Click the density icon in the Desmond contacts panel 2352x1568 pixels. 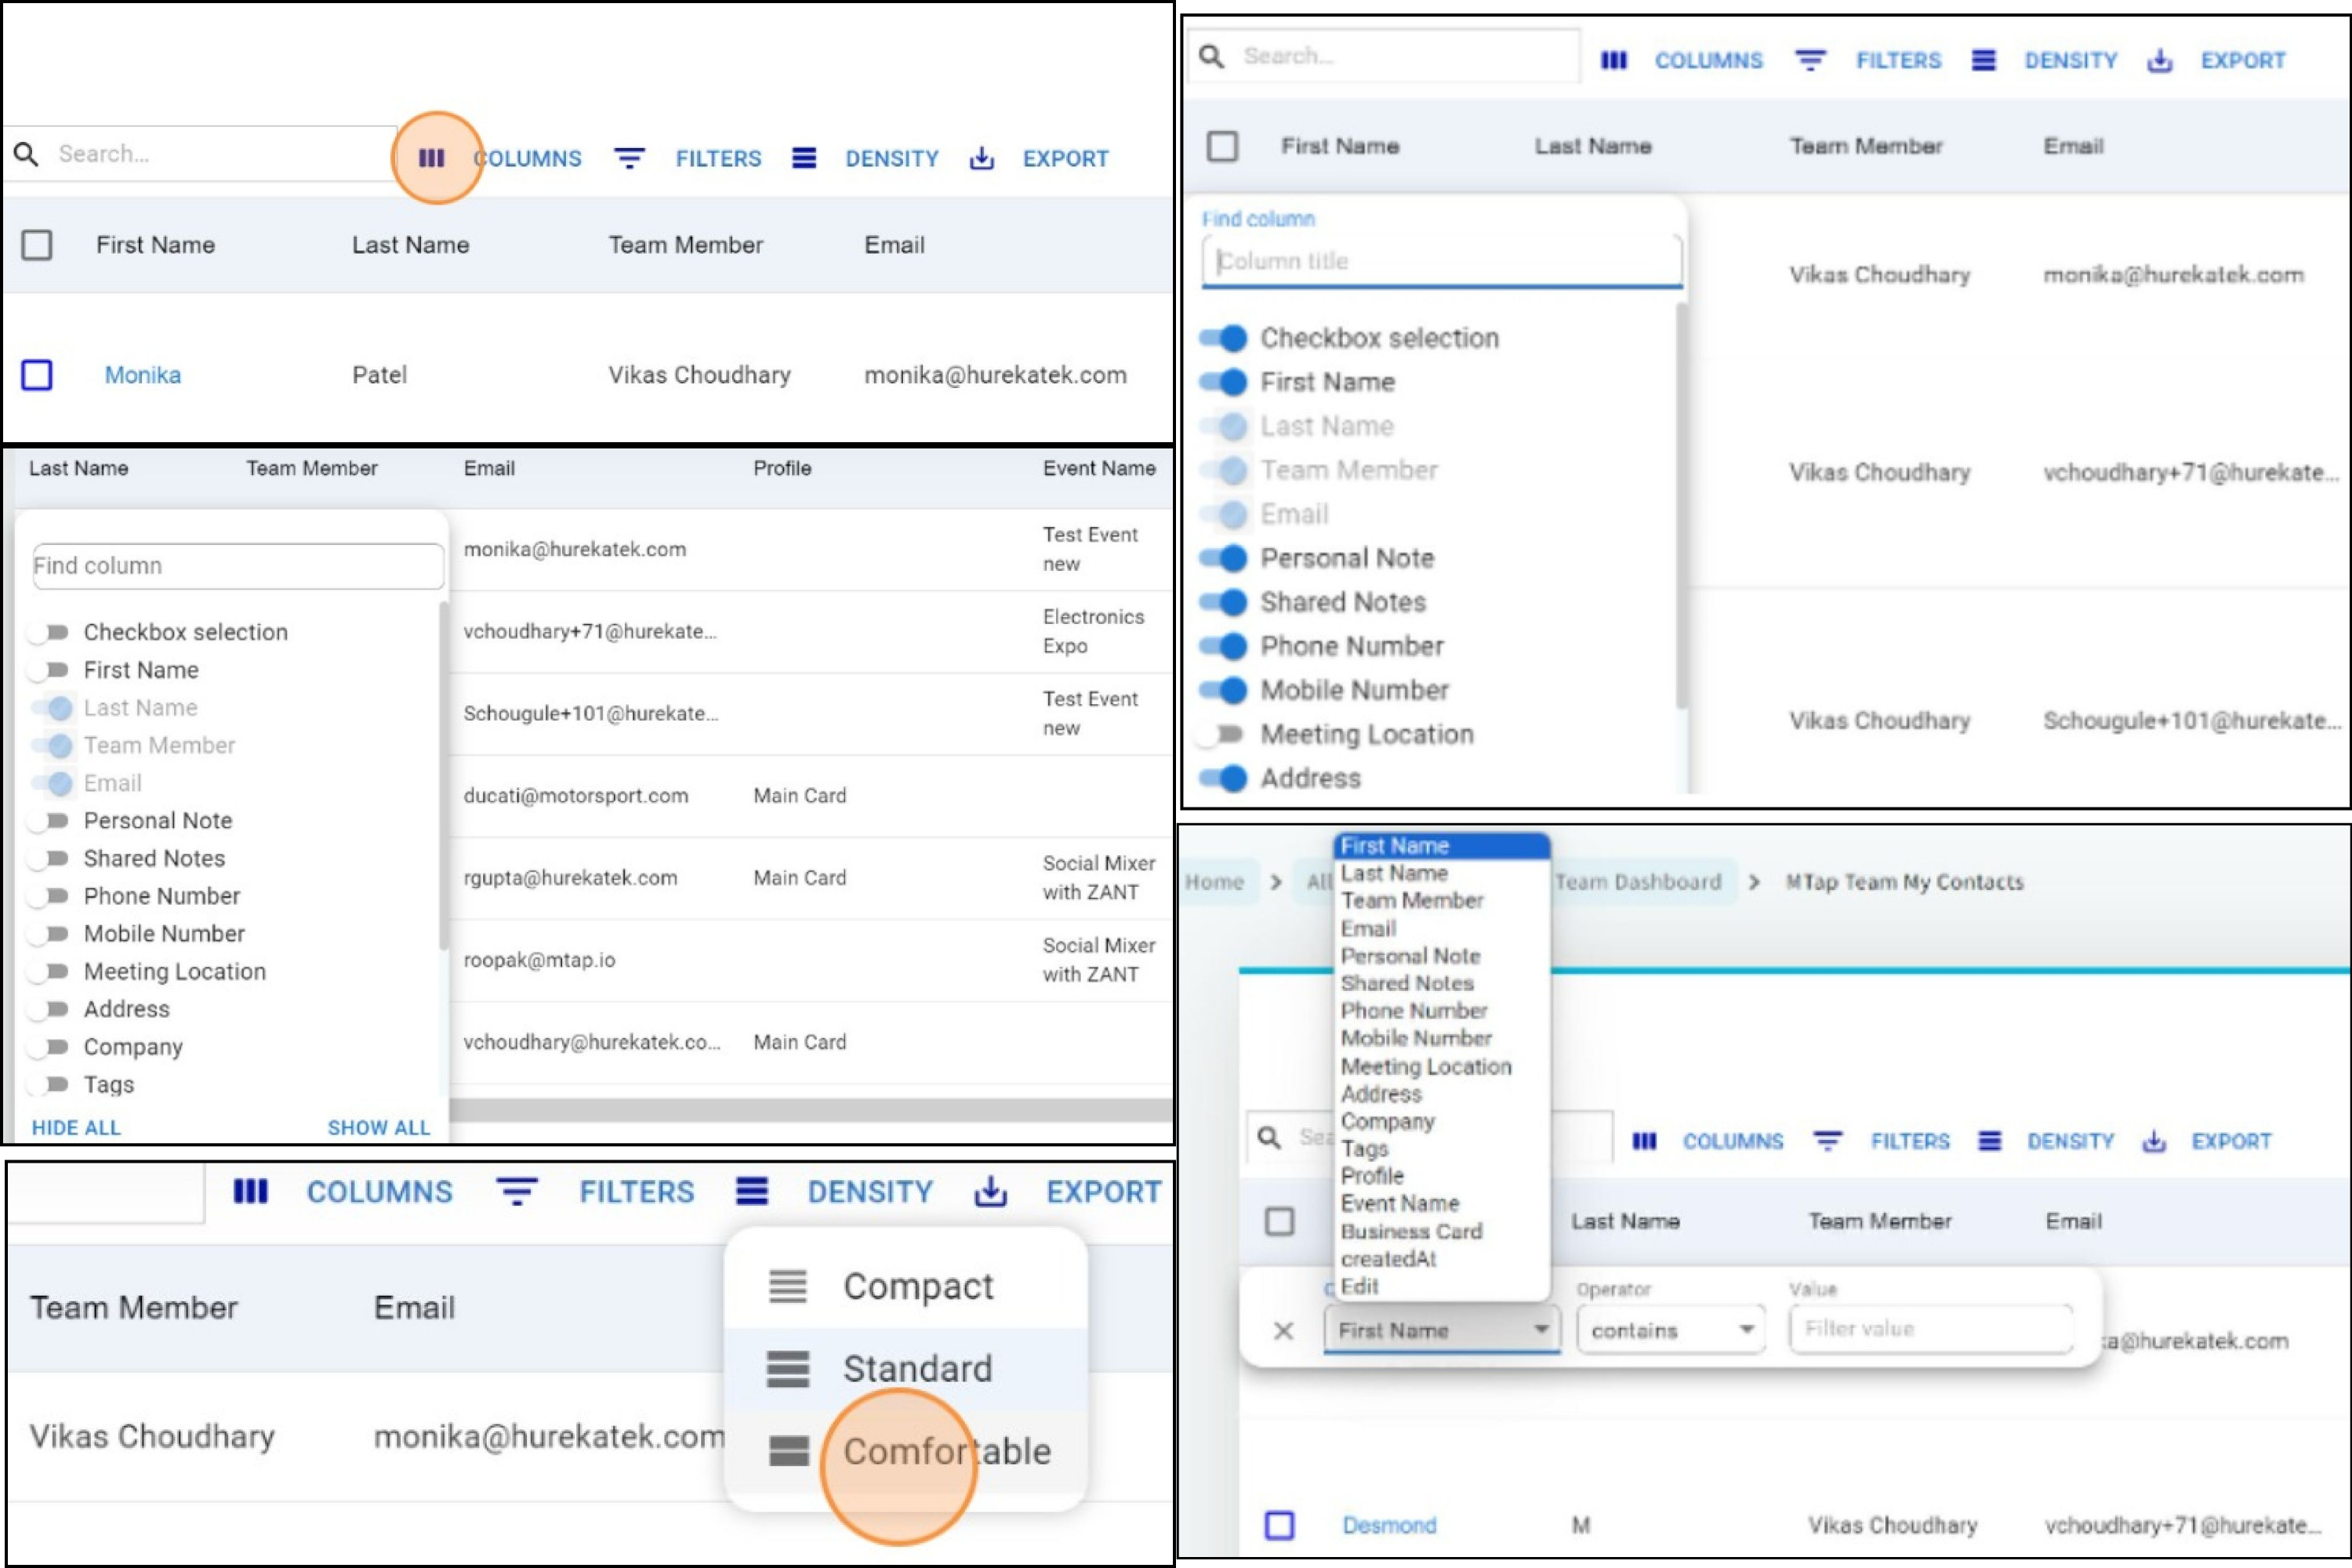click(x=1990, y=1141)
